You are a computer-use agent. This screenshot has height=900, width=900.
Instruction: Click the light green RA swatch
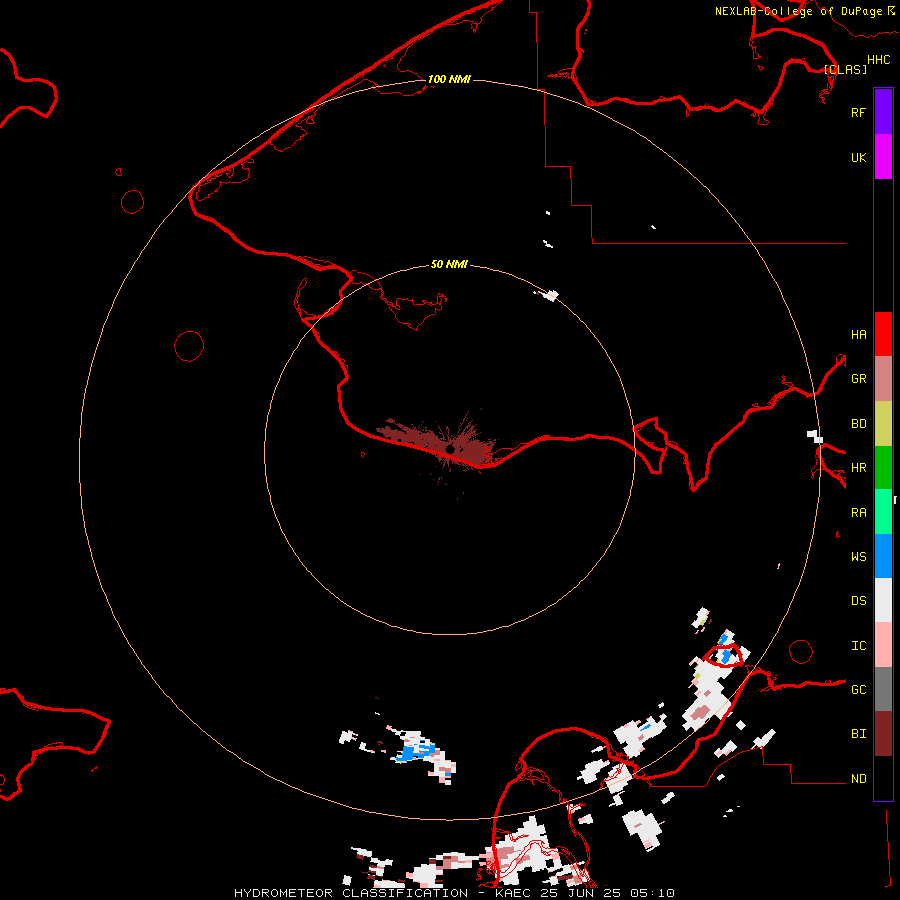click(x=883, y=512)
